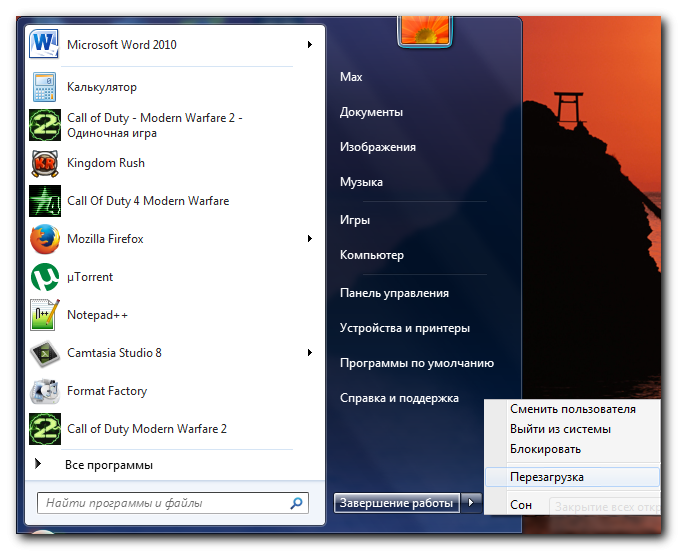
Task: Expand the Все программы arrow
Action: [38, 464]
